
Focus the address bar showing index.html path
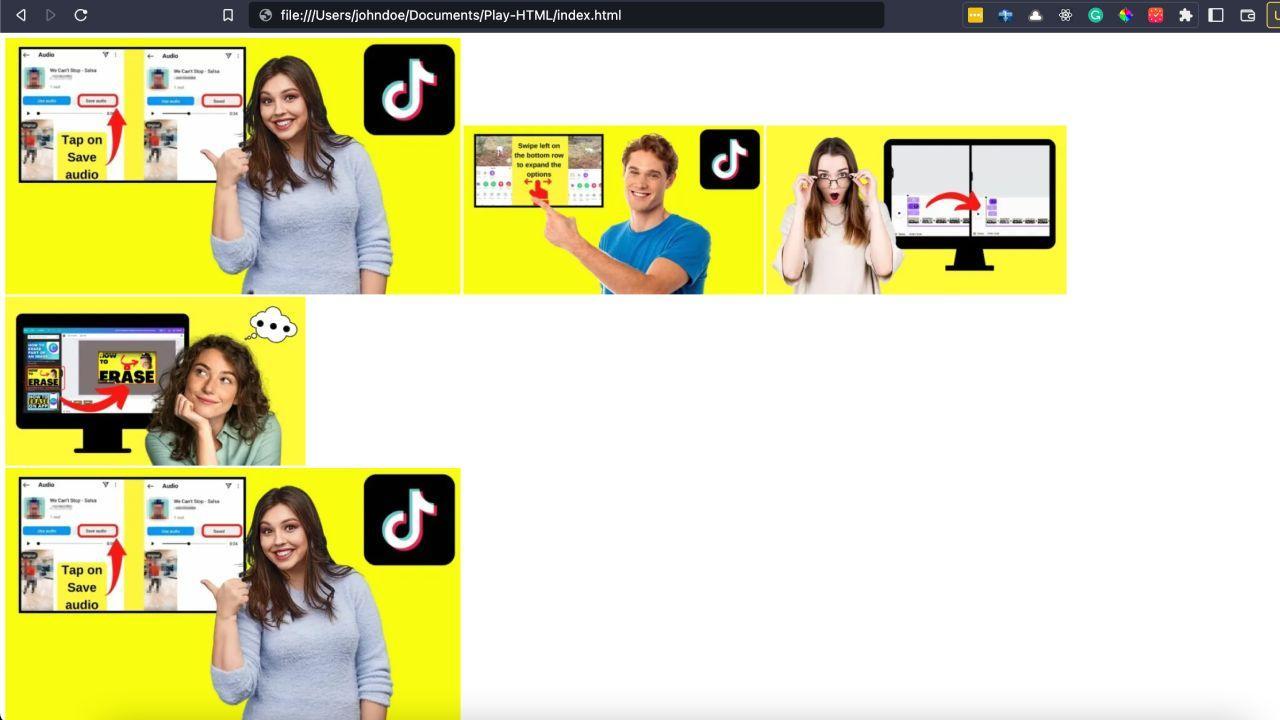click(x=566, y=15)
